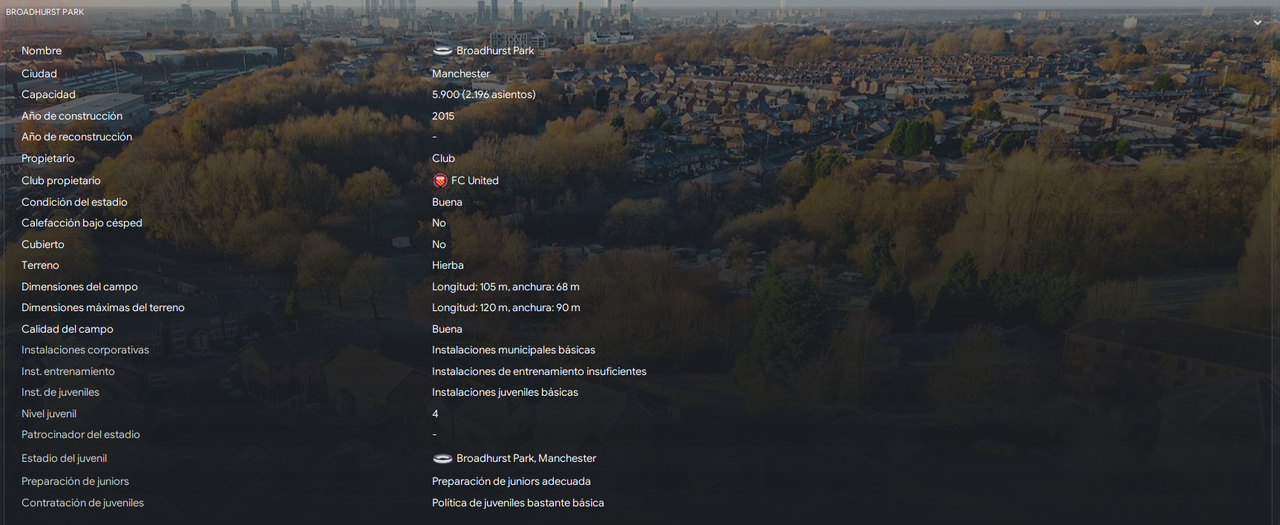
Task: Click the Patrocinador del estadio label
Action: [81, 435]
